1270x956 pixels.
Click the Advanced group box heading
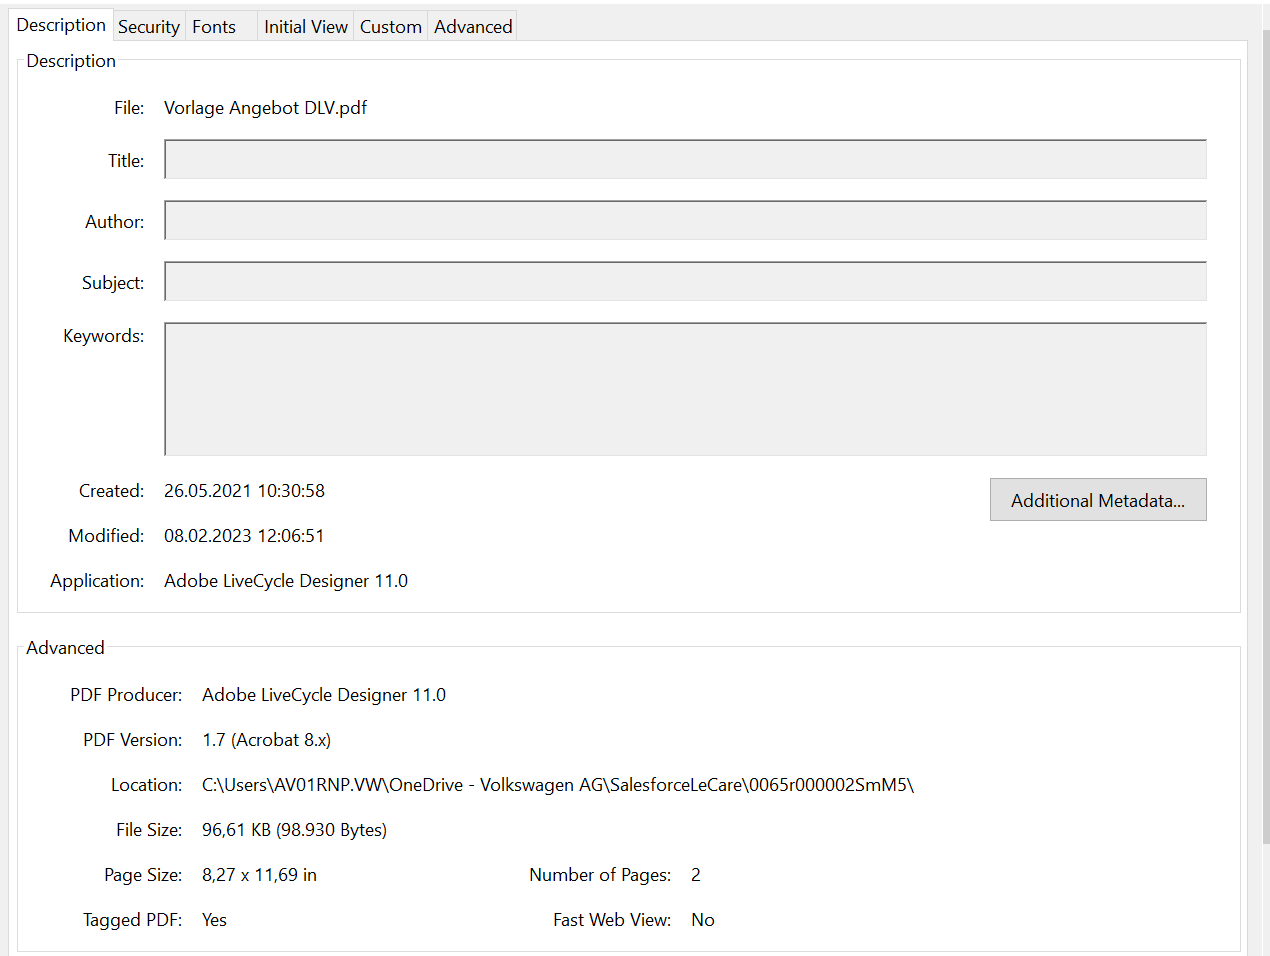65,648
